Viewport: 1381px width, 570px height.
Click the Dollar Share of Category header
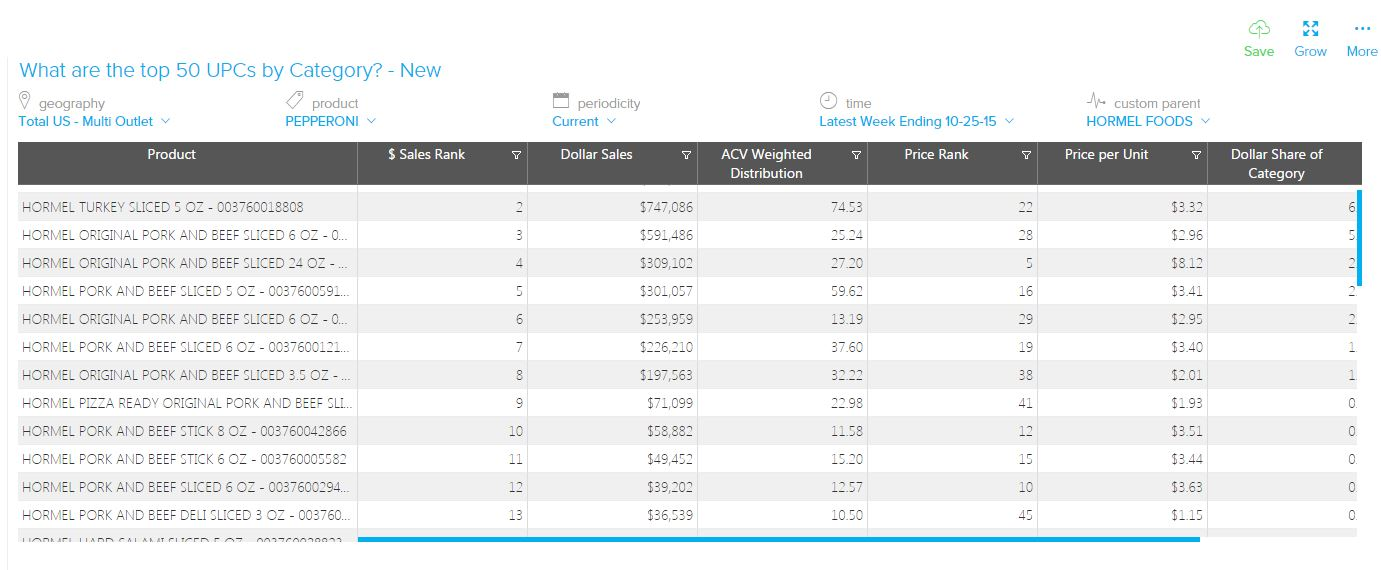click(1276, 164)
